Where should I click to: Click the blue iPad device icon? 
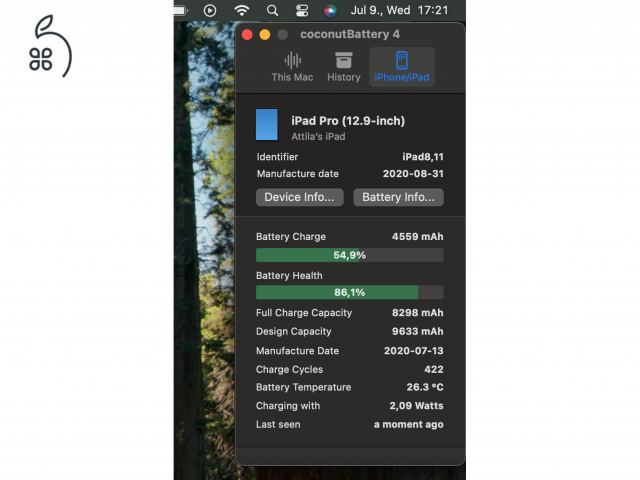click(x=267, y=124)
